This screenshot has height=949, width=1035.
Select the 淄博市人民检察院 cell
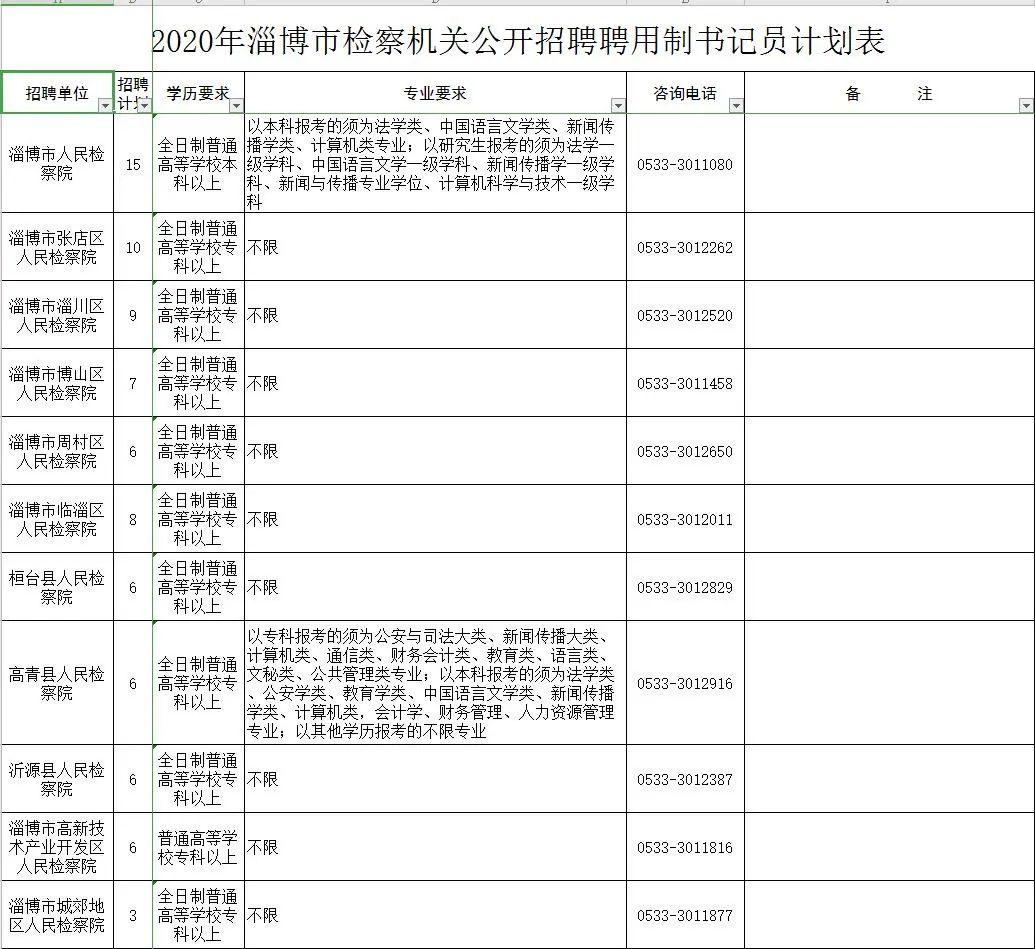[x=57, y=165]
